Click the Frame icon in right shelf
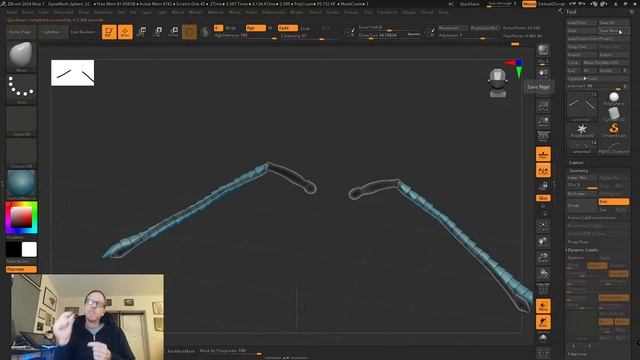Viewport: 640px width, 360px height. (x=543, y=226)
